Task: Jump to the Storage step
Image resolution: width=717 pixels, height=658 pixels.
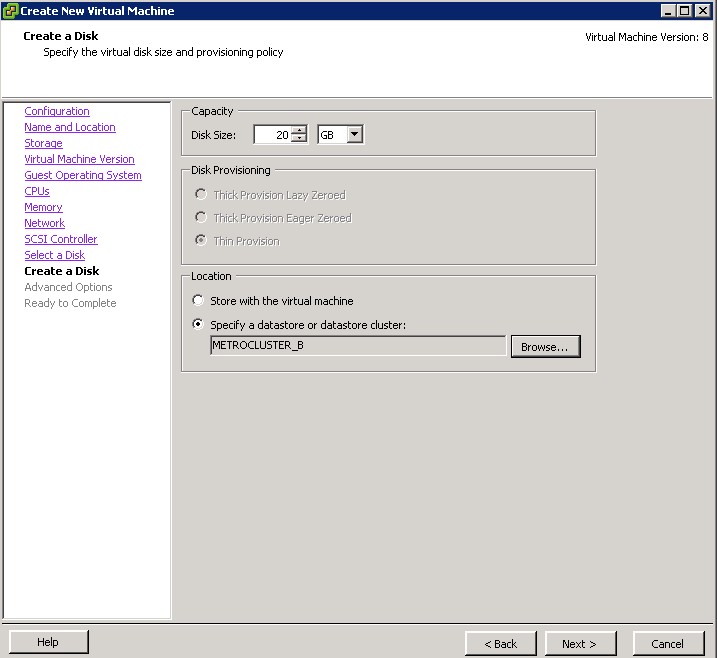Action: coord(43,143)
